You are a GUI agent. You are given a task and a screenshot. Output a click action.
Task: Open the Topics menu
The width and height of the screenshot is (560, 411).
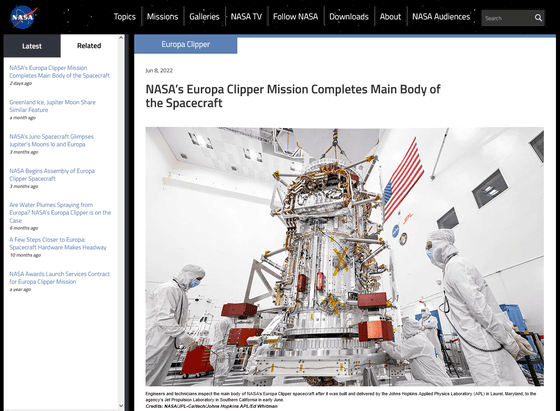125,17
